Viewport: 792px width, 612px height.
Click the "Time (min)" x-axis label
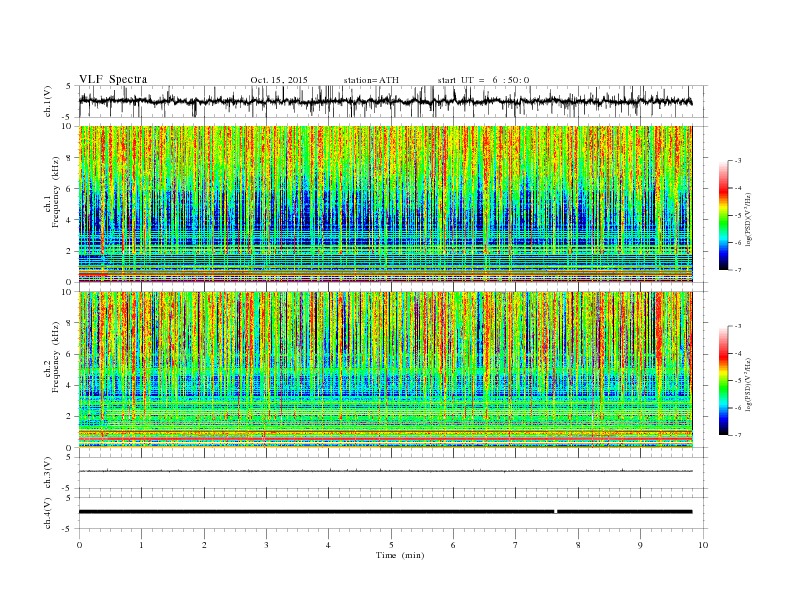400,555
